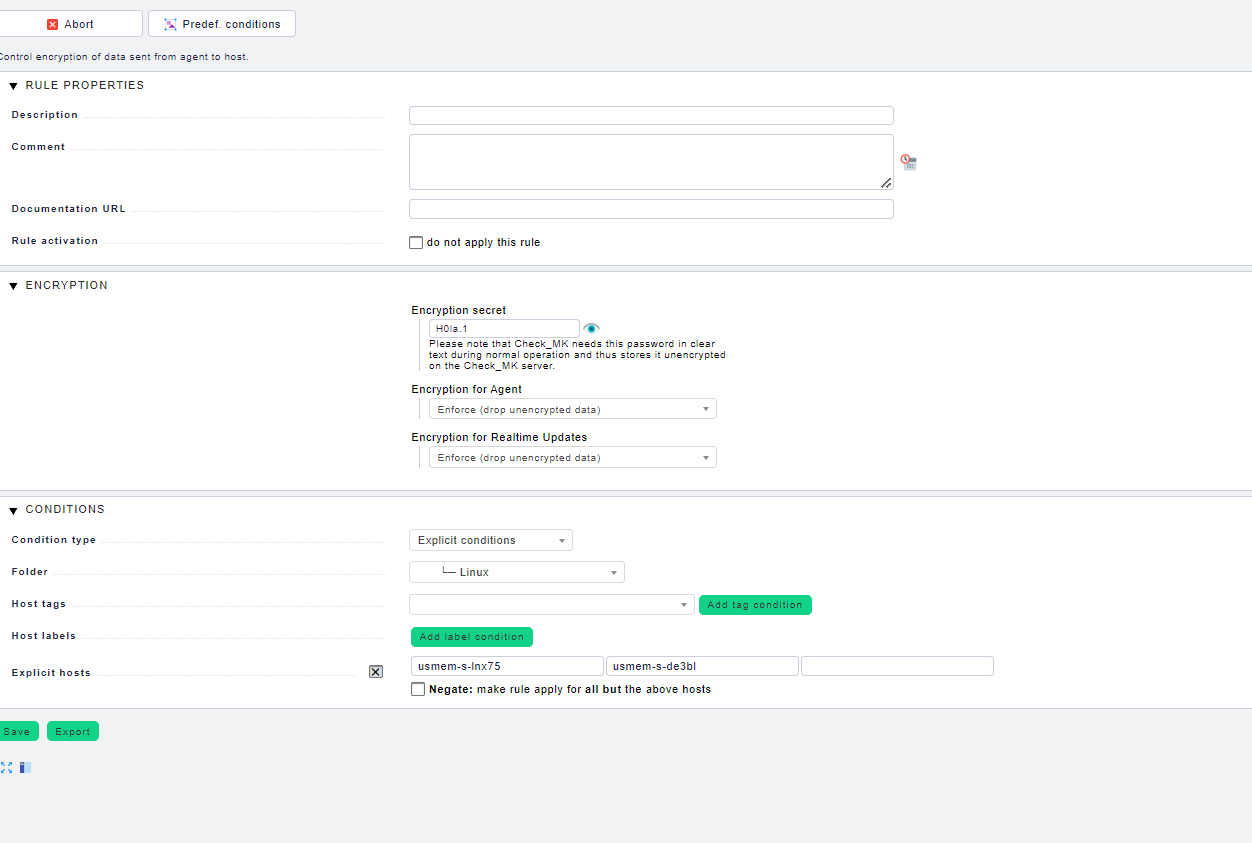Show encryption secret with eye icon
This screenshot has width=1252, height=843.
coord(591,328)
